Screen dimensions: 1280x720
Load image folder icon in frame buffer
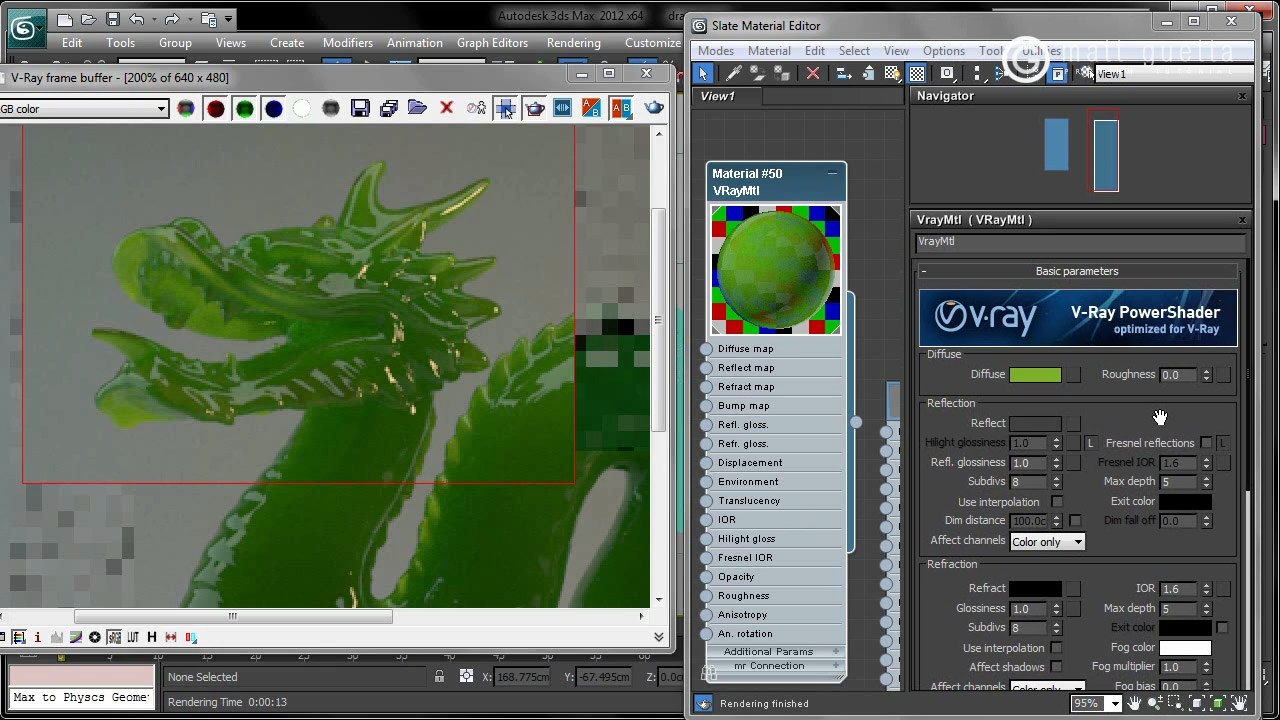418,108
